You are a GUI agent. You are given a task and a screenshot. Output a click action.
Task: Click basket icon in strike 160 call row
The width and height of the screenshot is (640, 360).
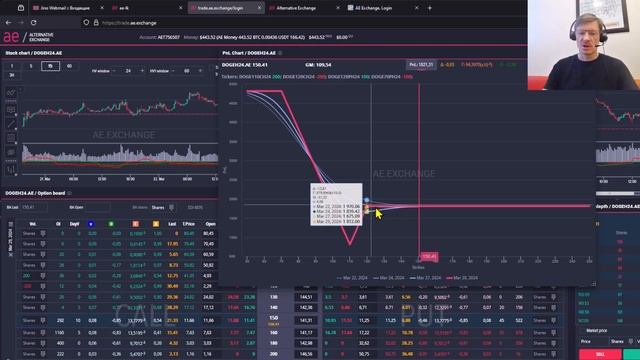[x=42, y=333]
